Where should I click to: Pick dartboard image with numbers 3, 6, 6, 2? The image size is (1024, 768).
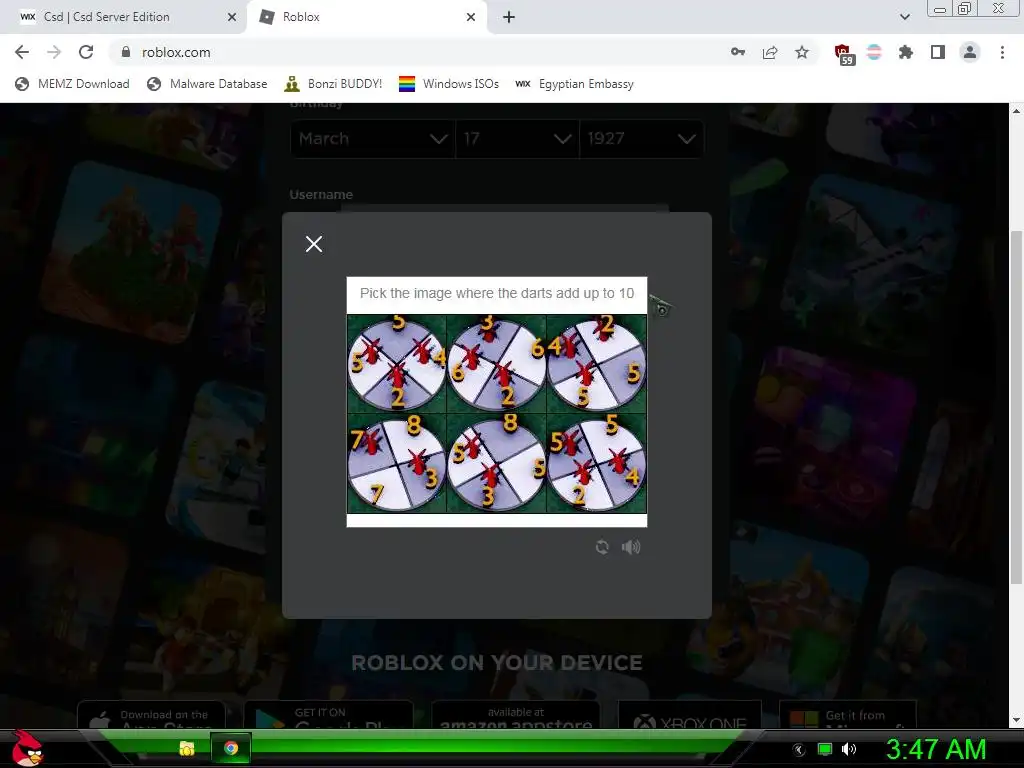point(497,364)
